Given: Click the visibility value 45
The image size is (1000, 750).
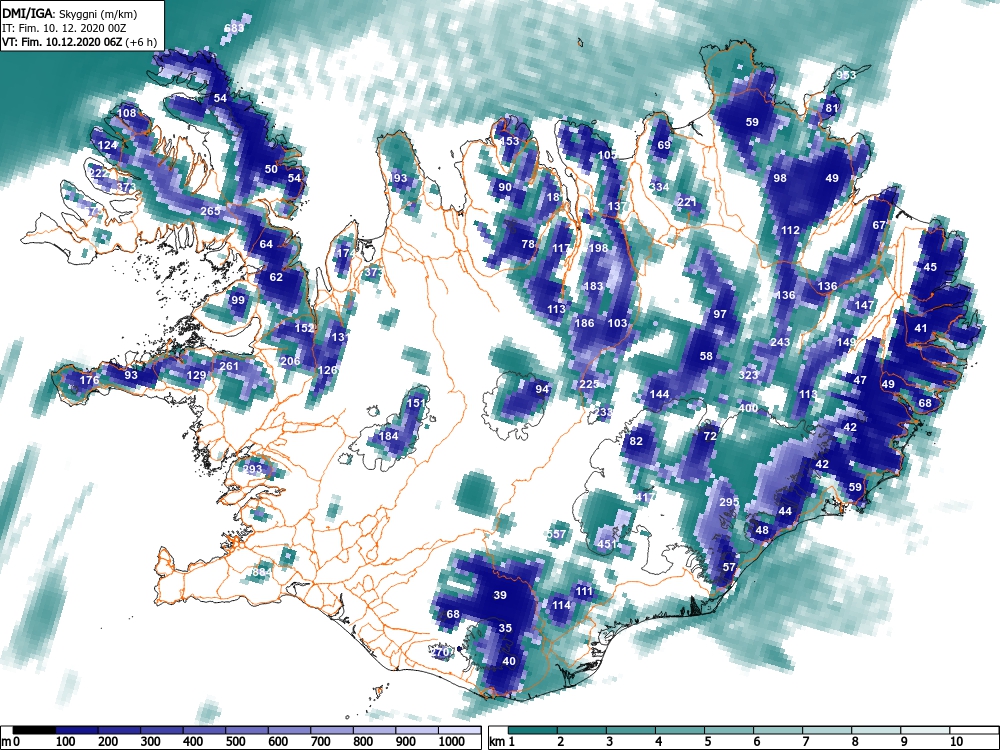Looking at the screenshot, I should [930, 267].
